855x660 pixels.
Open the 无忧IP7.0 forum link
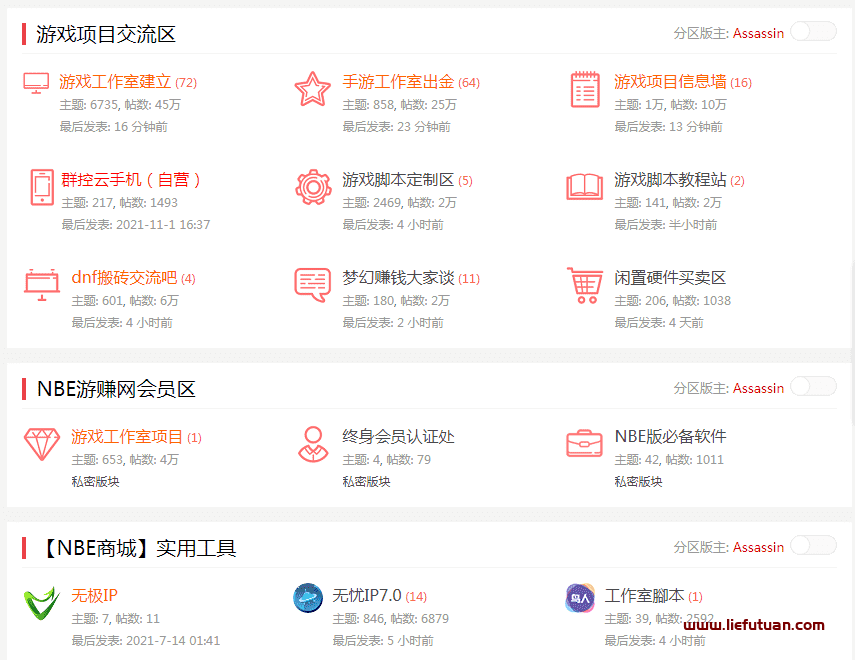366,595
